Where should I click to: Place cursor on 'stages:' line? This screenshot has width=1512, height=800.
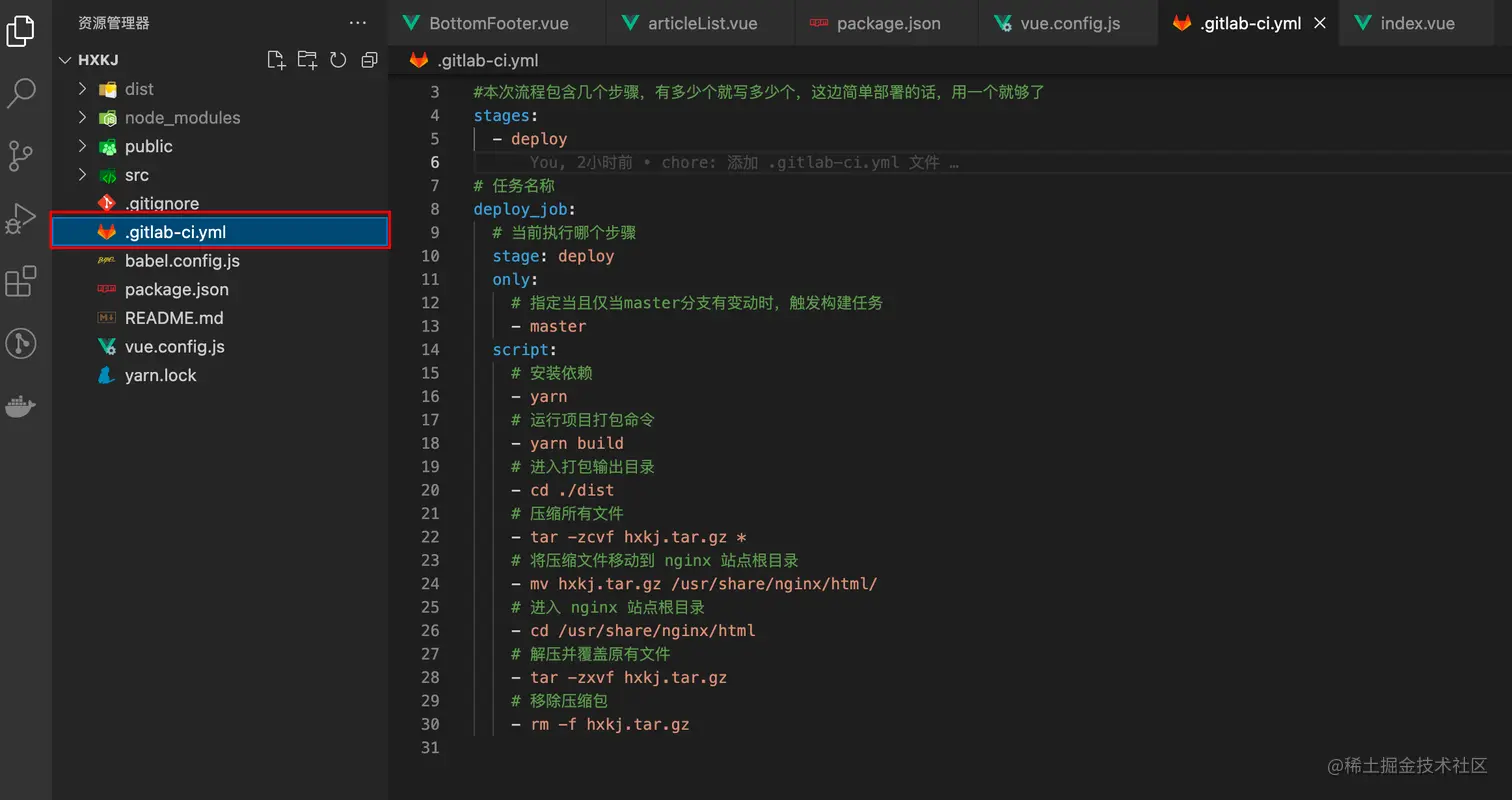pyautogui.click(x=506, y=116)
